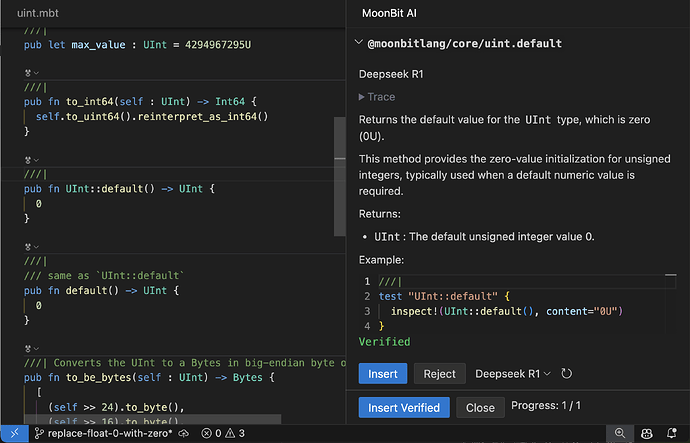Click the 'Returns:' label in documentation
Screen dimensions: 690x443
click(x=380, y=214)
